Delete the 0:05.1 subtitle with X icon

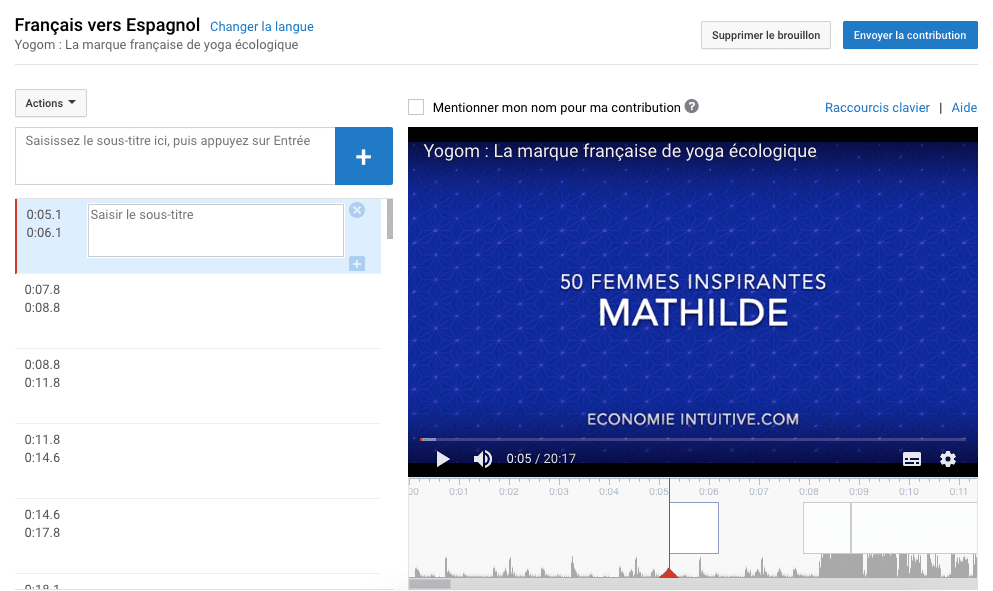click(x=357, y=210)
